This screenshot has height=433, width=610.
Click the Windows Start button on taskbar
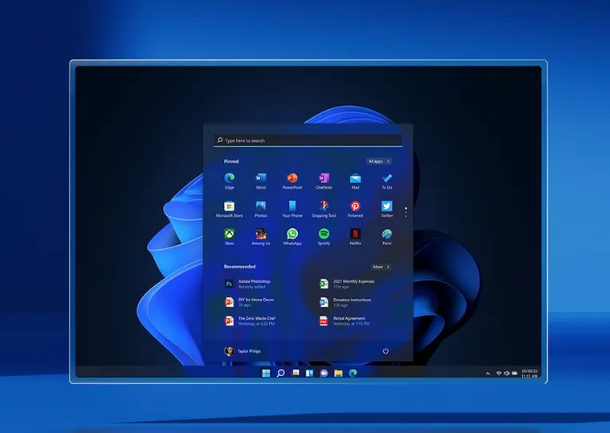tap(266, 373)
